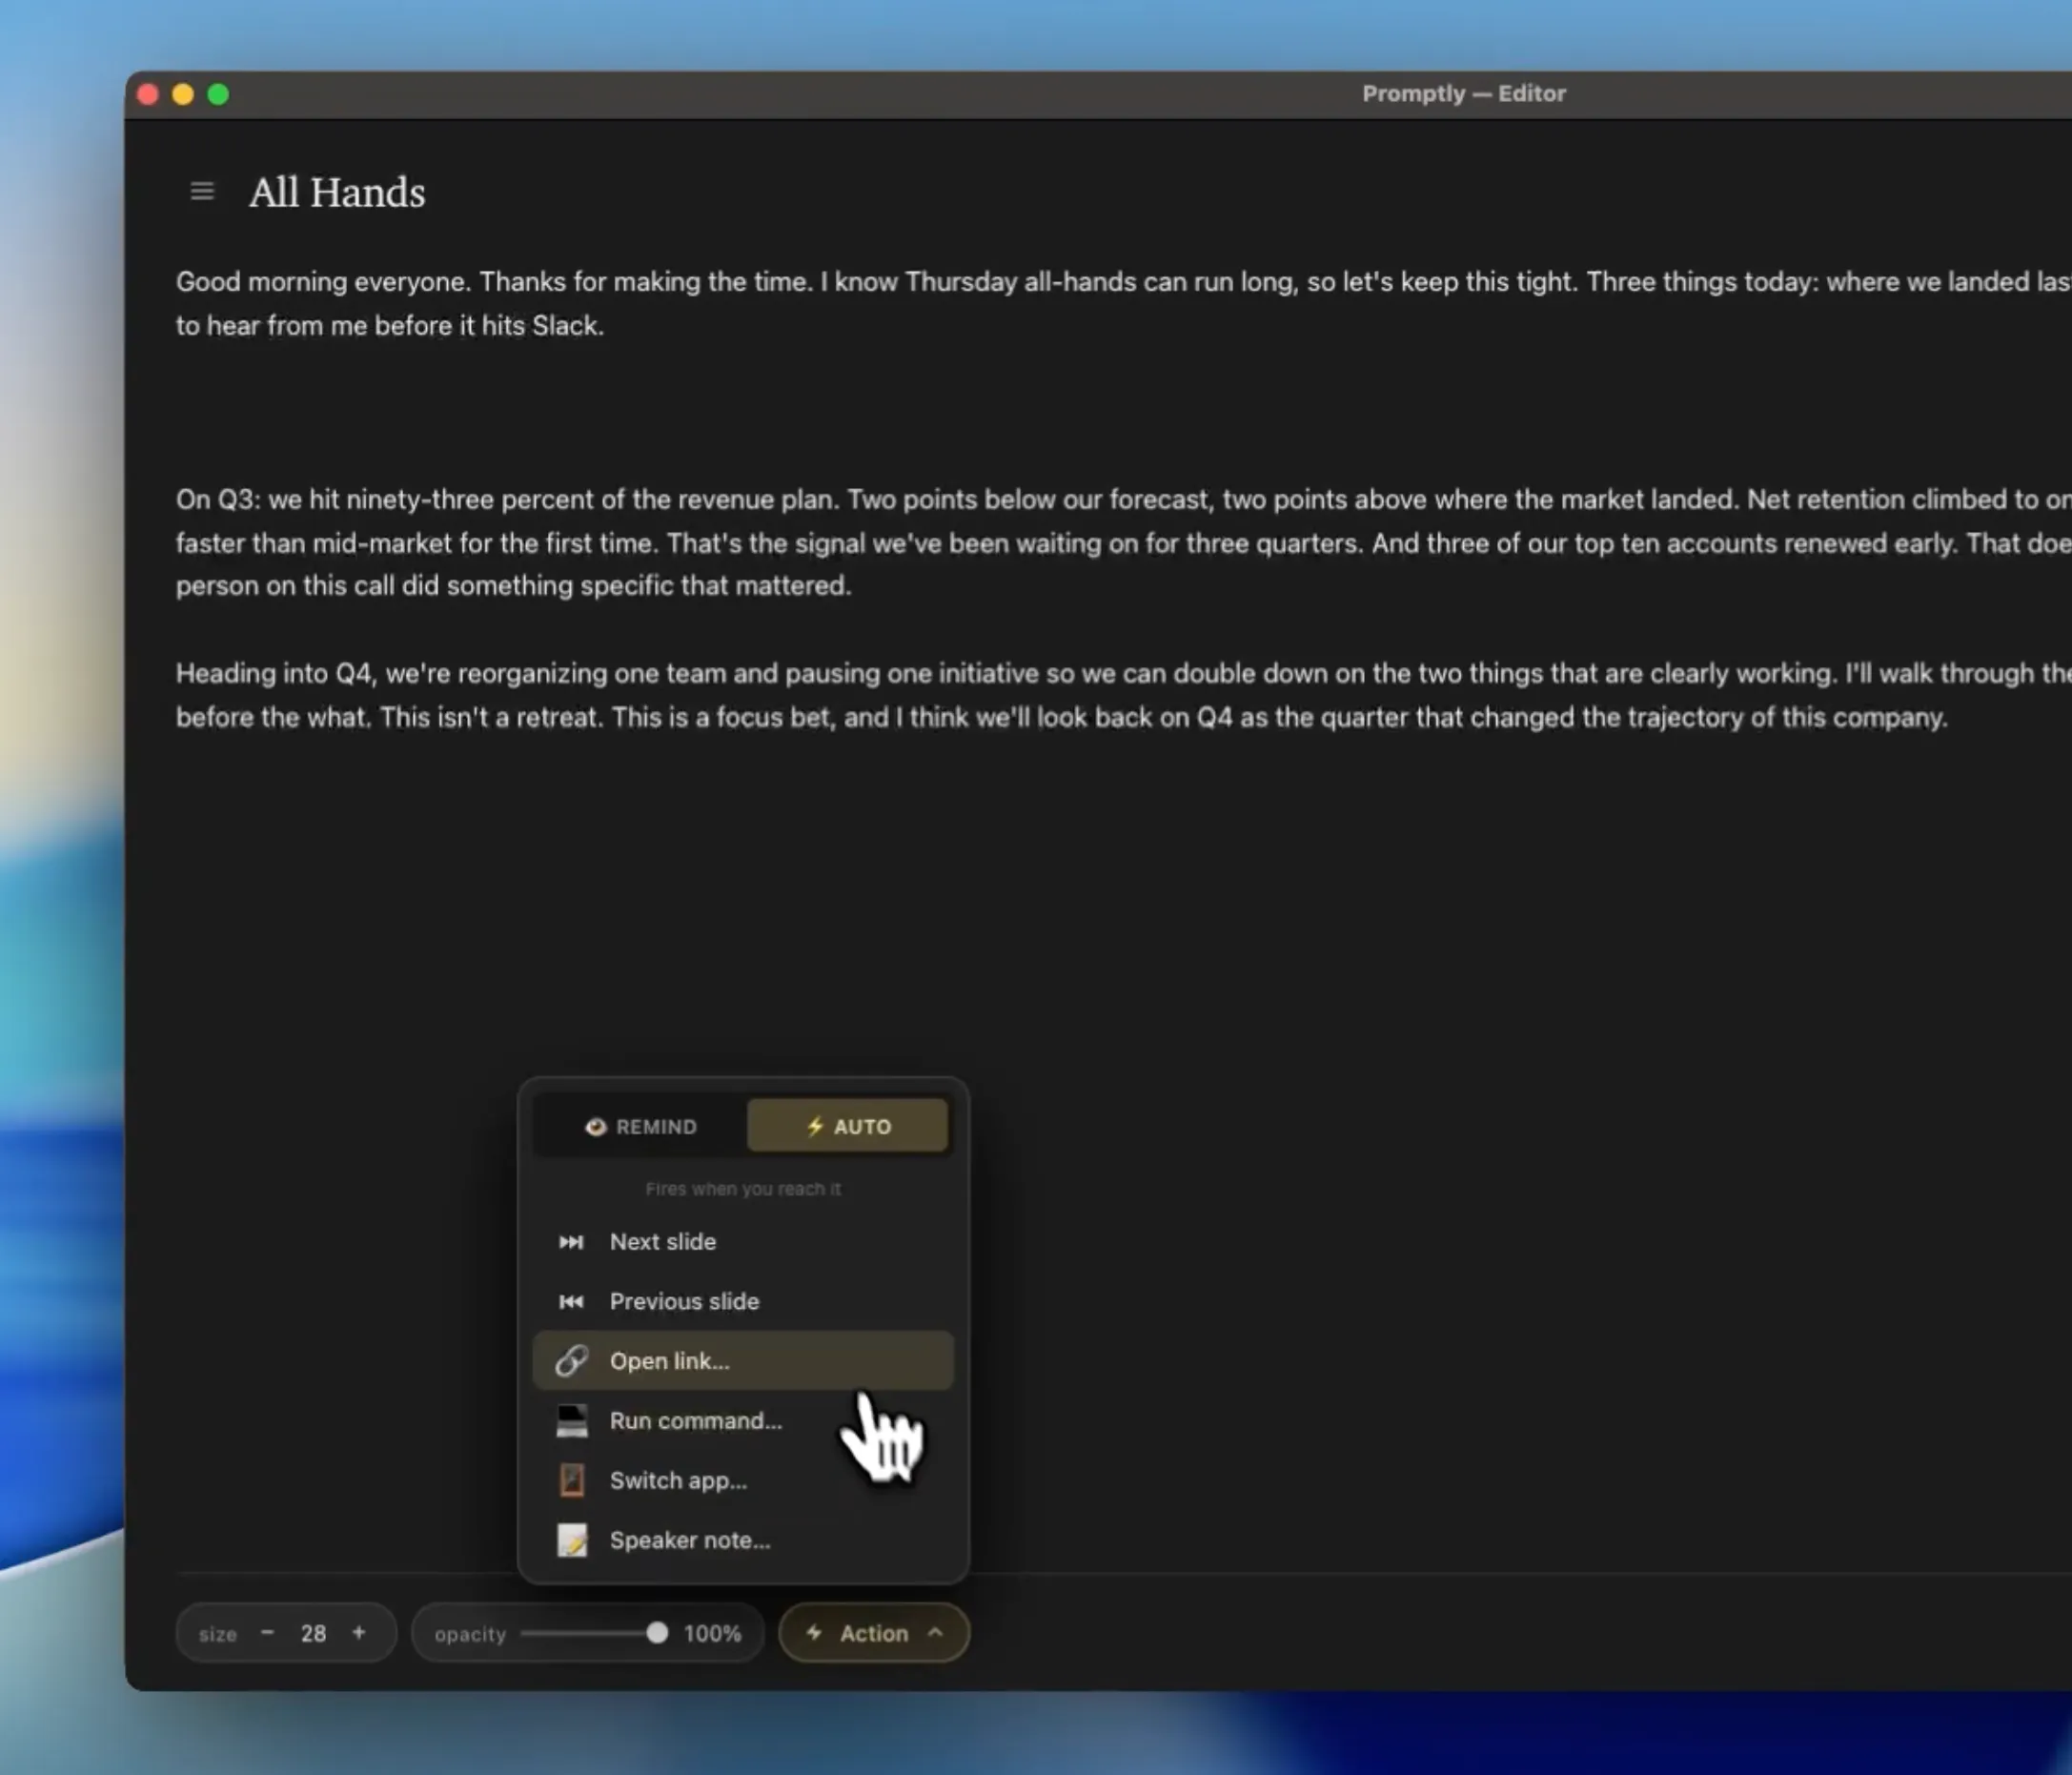Click the 'Promptly — Editor' window title
The height and width of the screenshot is (1775, 2072).
1464,94
